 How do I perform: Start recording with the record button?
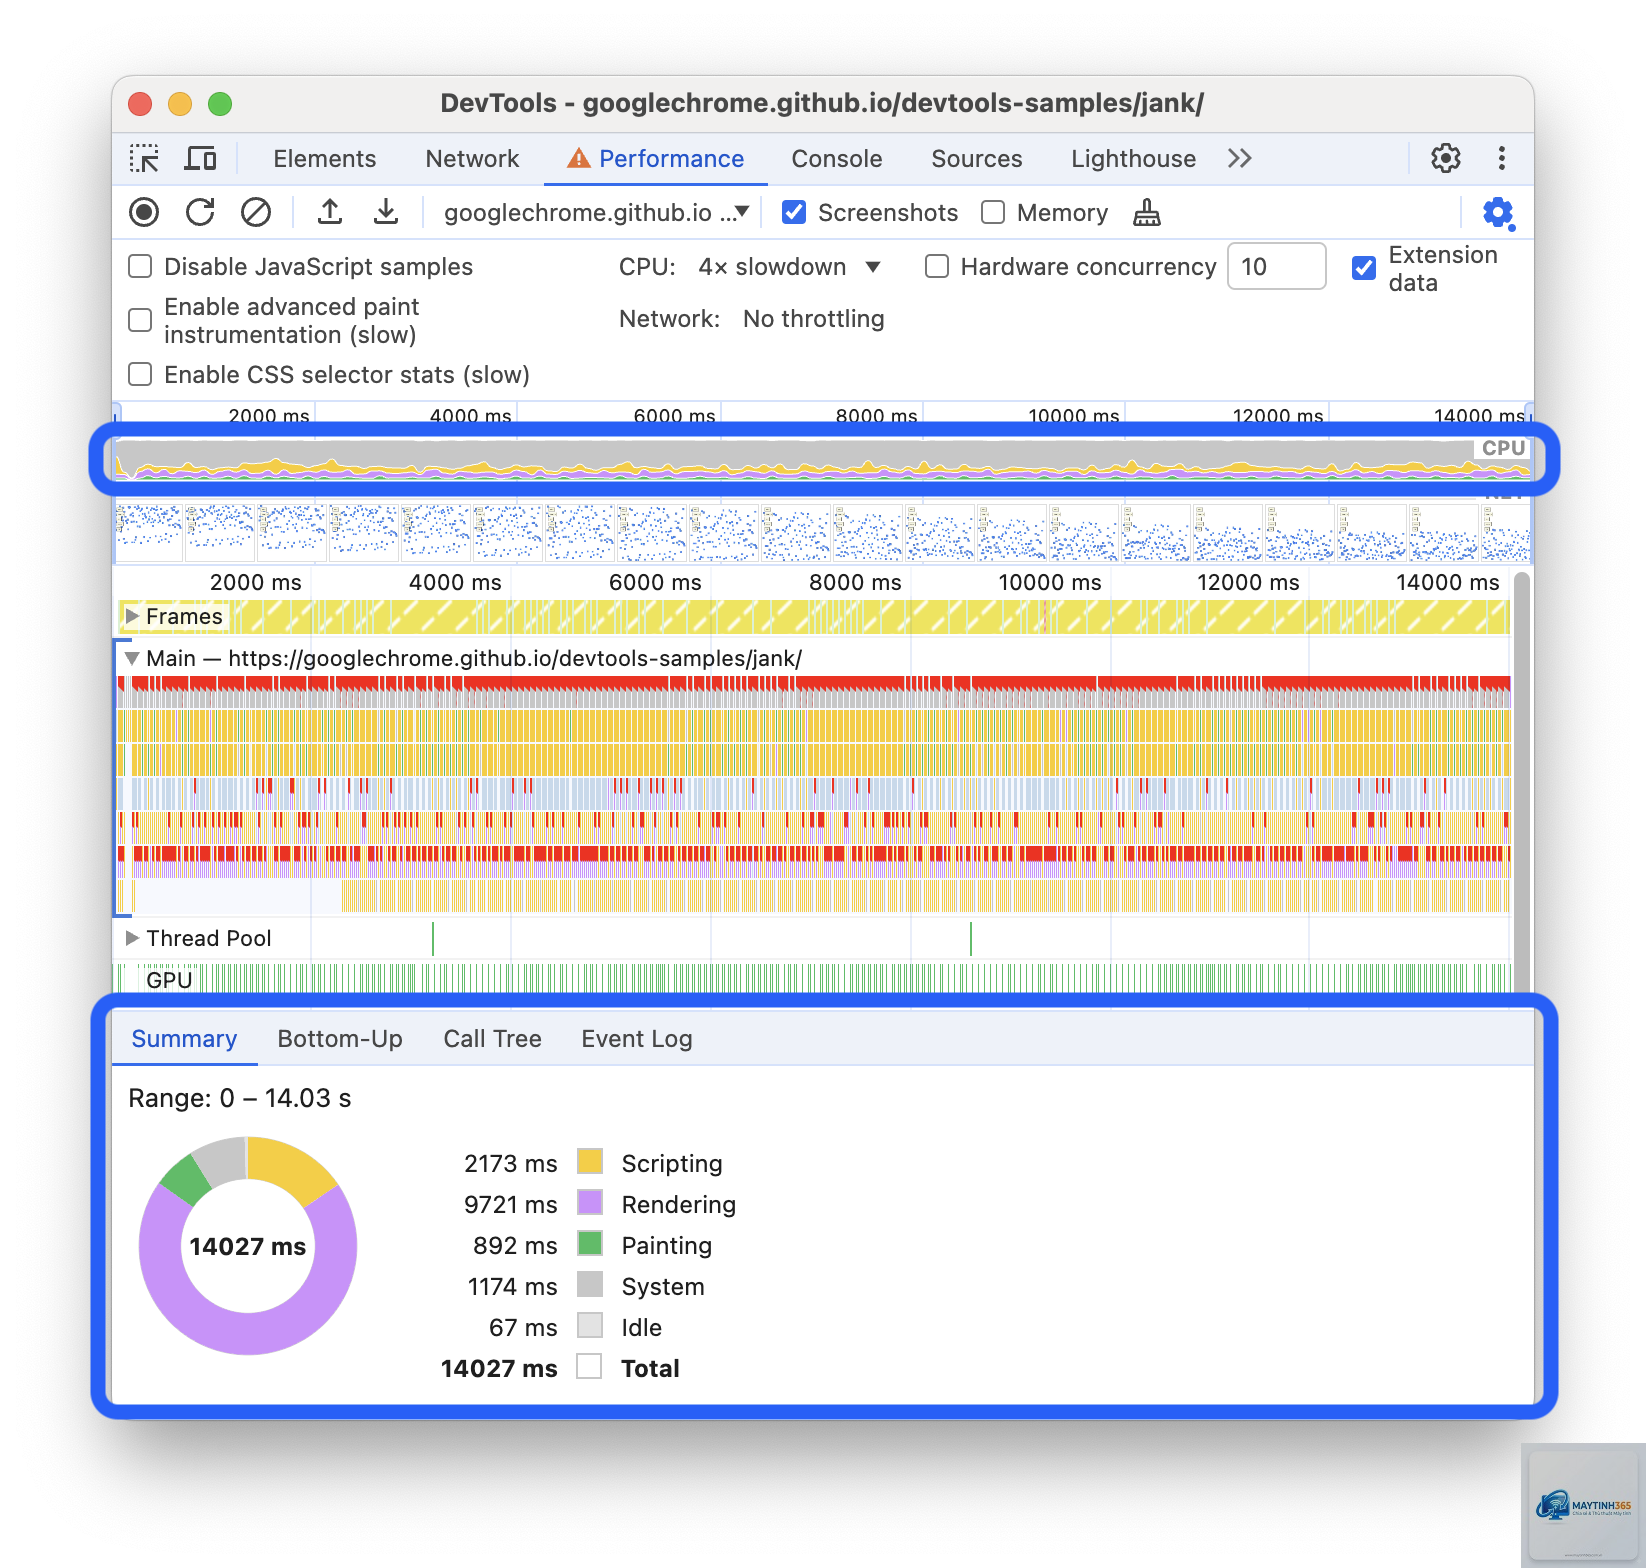click(144, 212)
